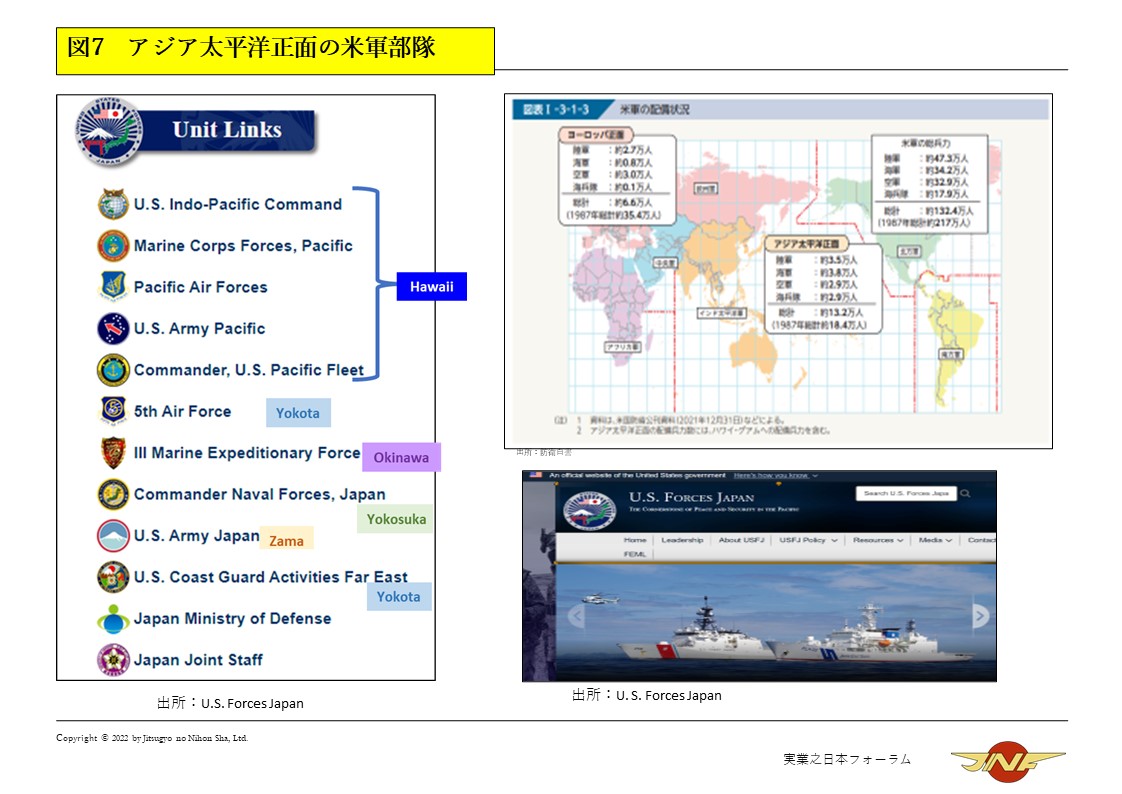Click the 図7 yellow title box
The height and width of the screenshot is (794, 1122).
[275, 51]
